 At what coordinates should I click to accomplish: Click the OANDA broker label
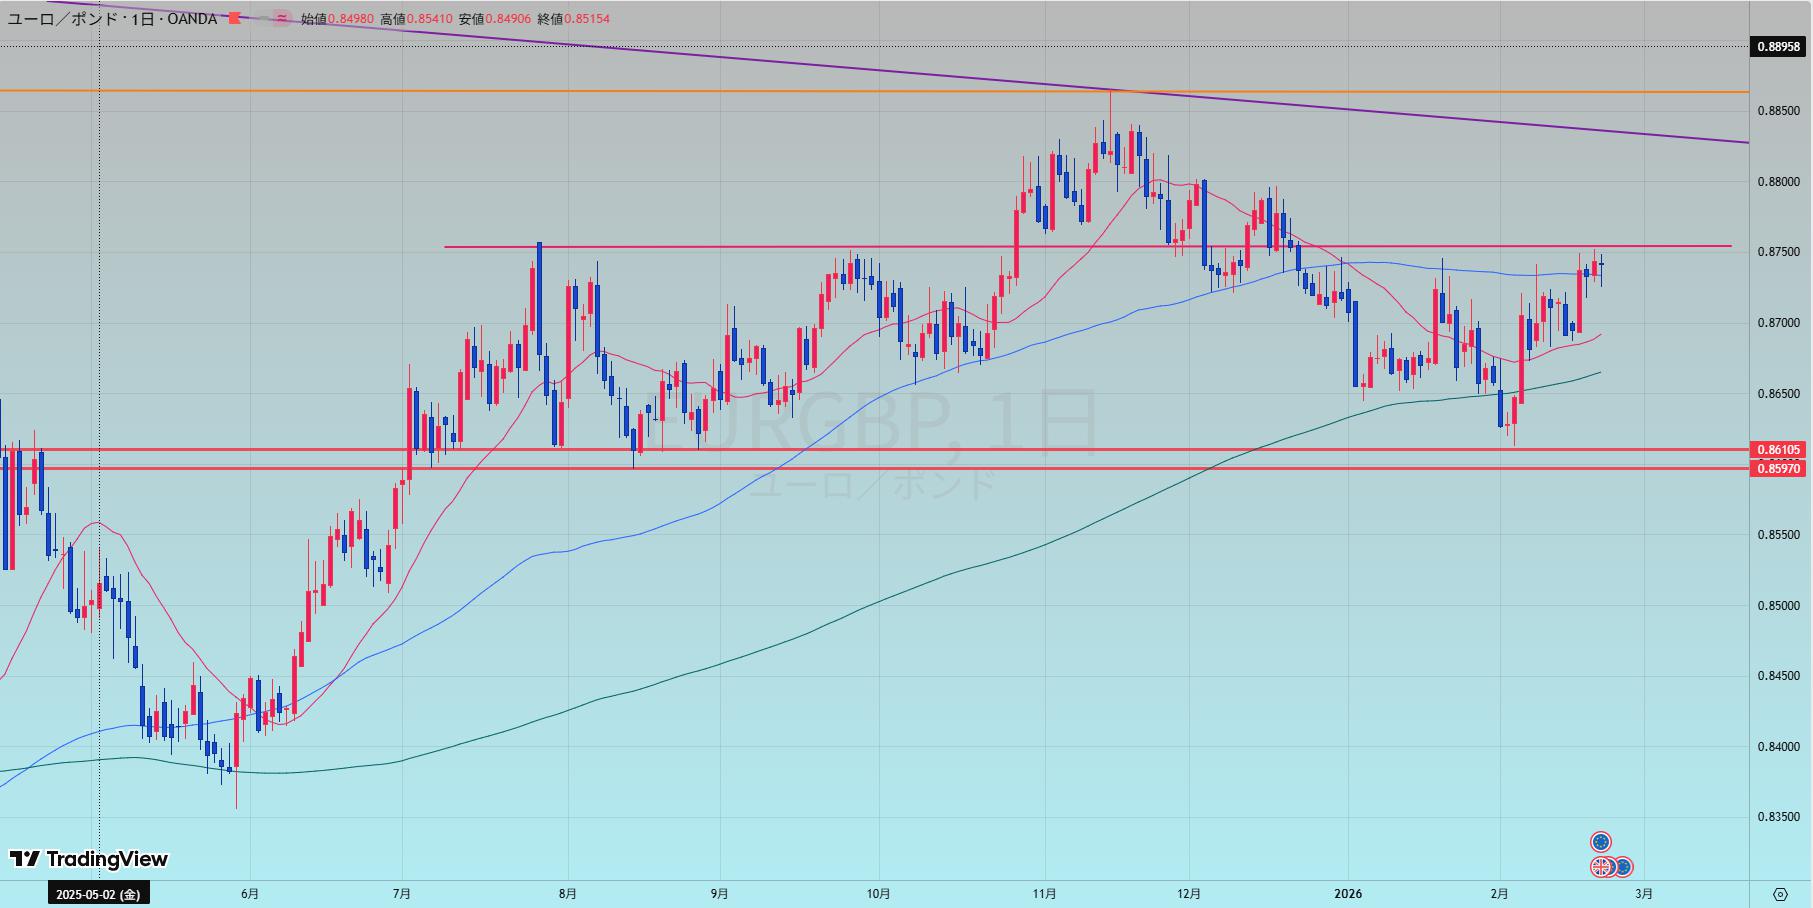188,18
